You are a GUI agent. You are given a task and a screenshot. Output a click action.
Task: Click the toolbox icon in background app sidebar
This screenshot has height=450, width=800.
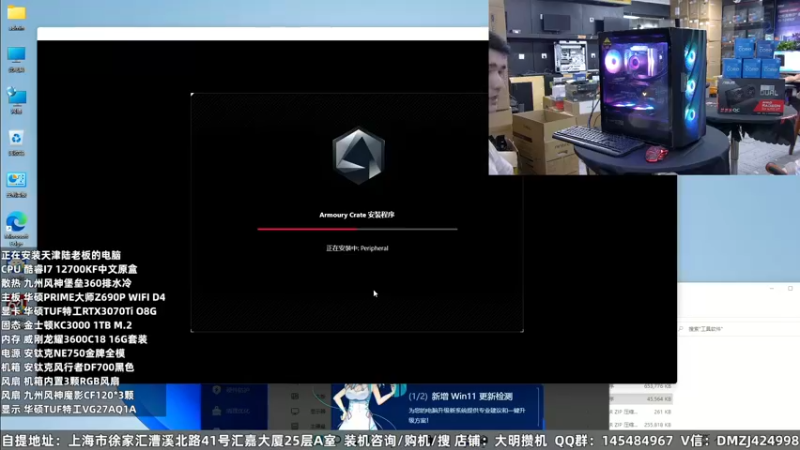(216, 411)
